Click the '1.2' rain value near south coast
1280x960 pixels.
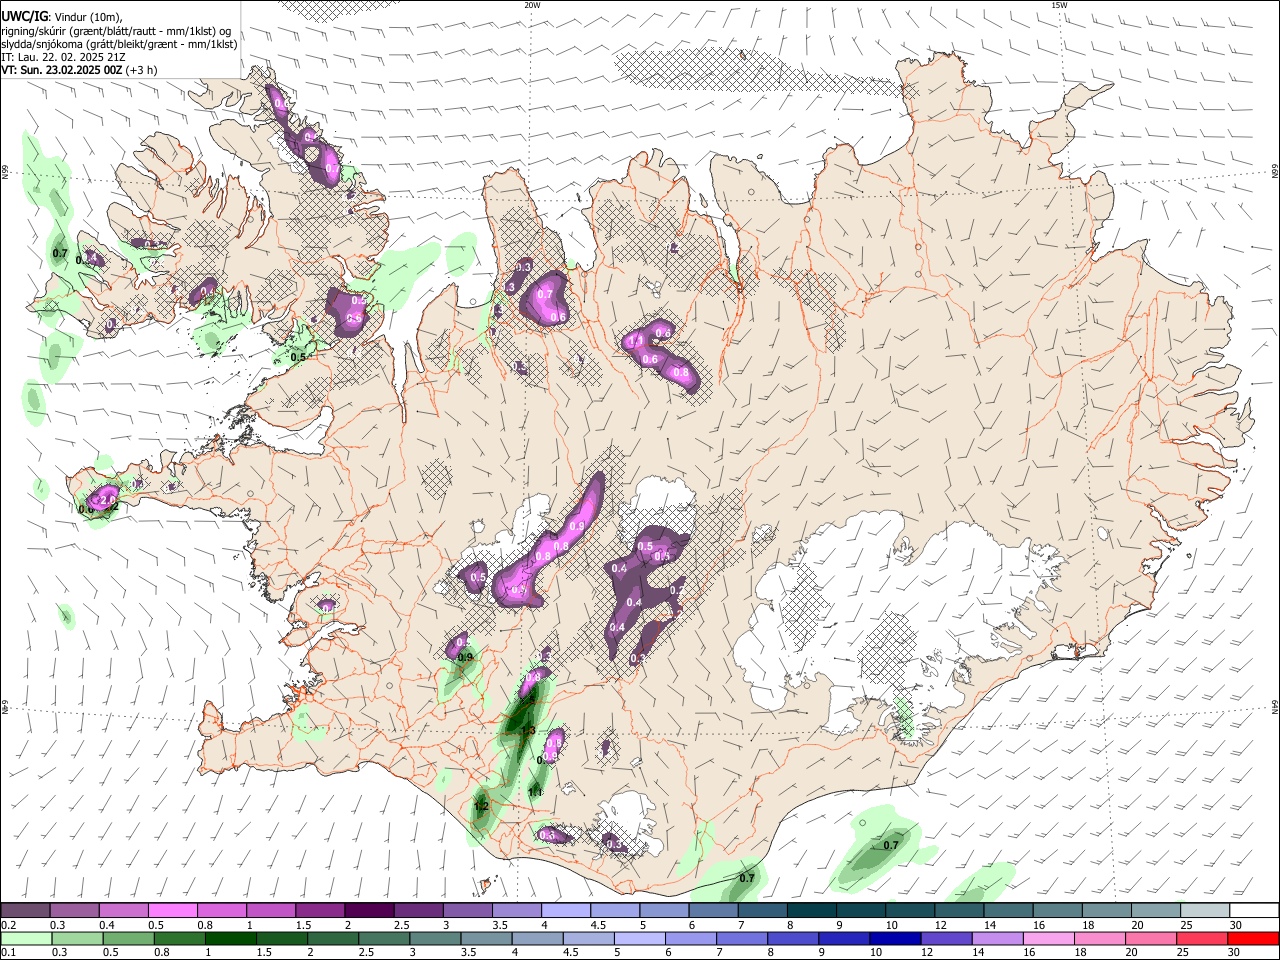click(481, 806)
